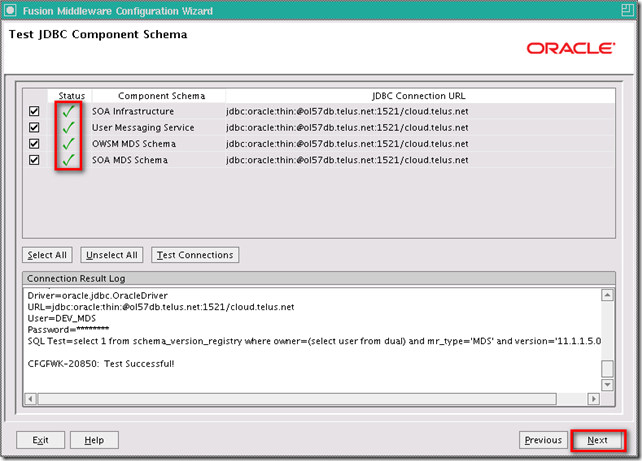The image size is (642, 461).
Task: Click the log horizontal scrollbar thumb
Action: 297,399
